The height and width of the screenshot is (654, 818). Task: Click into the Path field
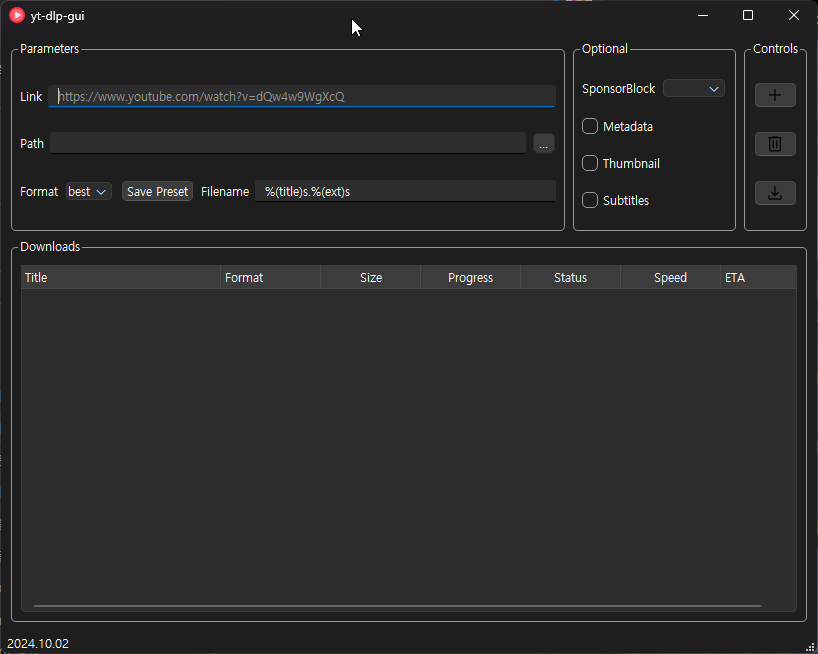[x=287, y=143]
